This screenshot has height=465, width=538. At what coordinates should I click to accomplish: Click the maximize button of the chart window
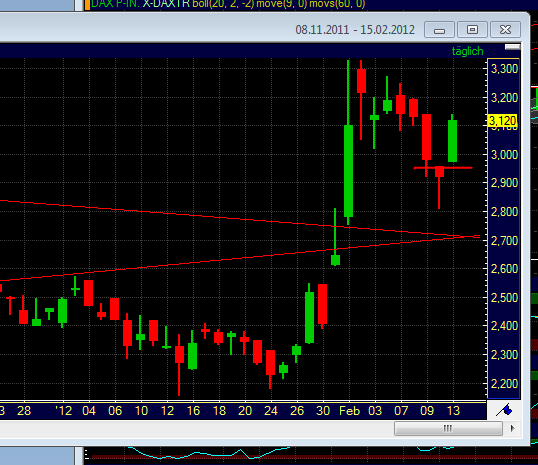point(472,30)
